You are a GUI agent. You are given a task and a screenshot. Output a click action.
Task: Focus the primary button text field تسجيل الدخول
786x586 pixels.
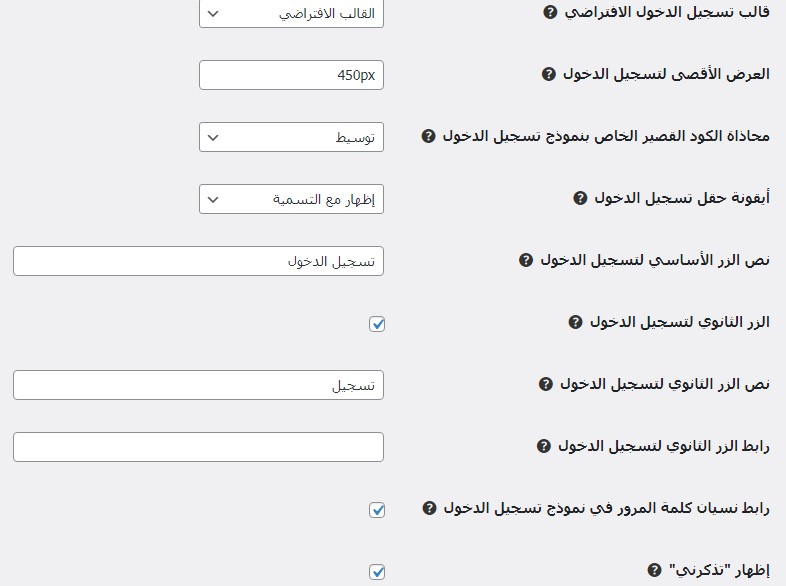coord(198,262)
